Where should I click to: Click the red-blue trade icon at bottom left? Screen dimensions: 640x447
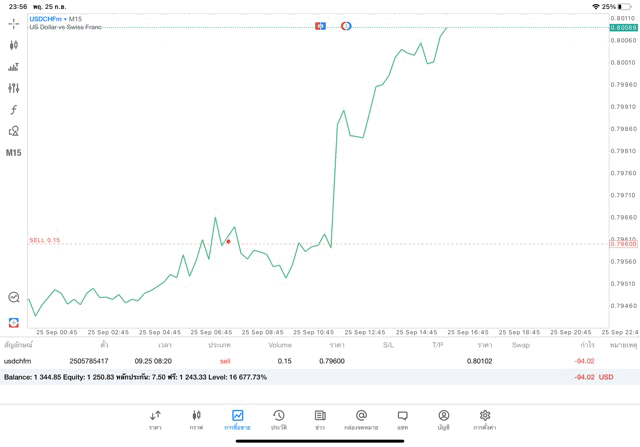(13, 322)
